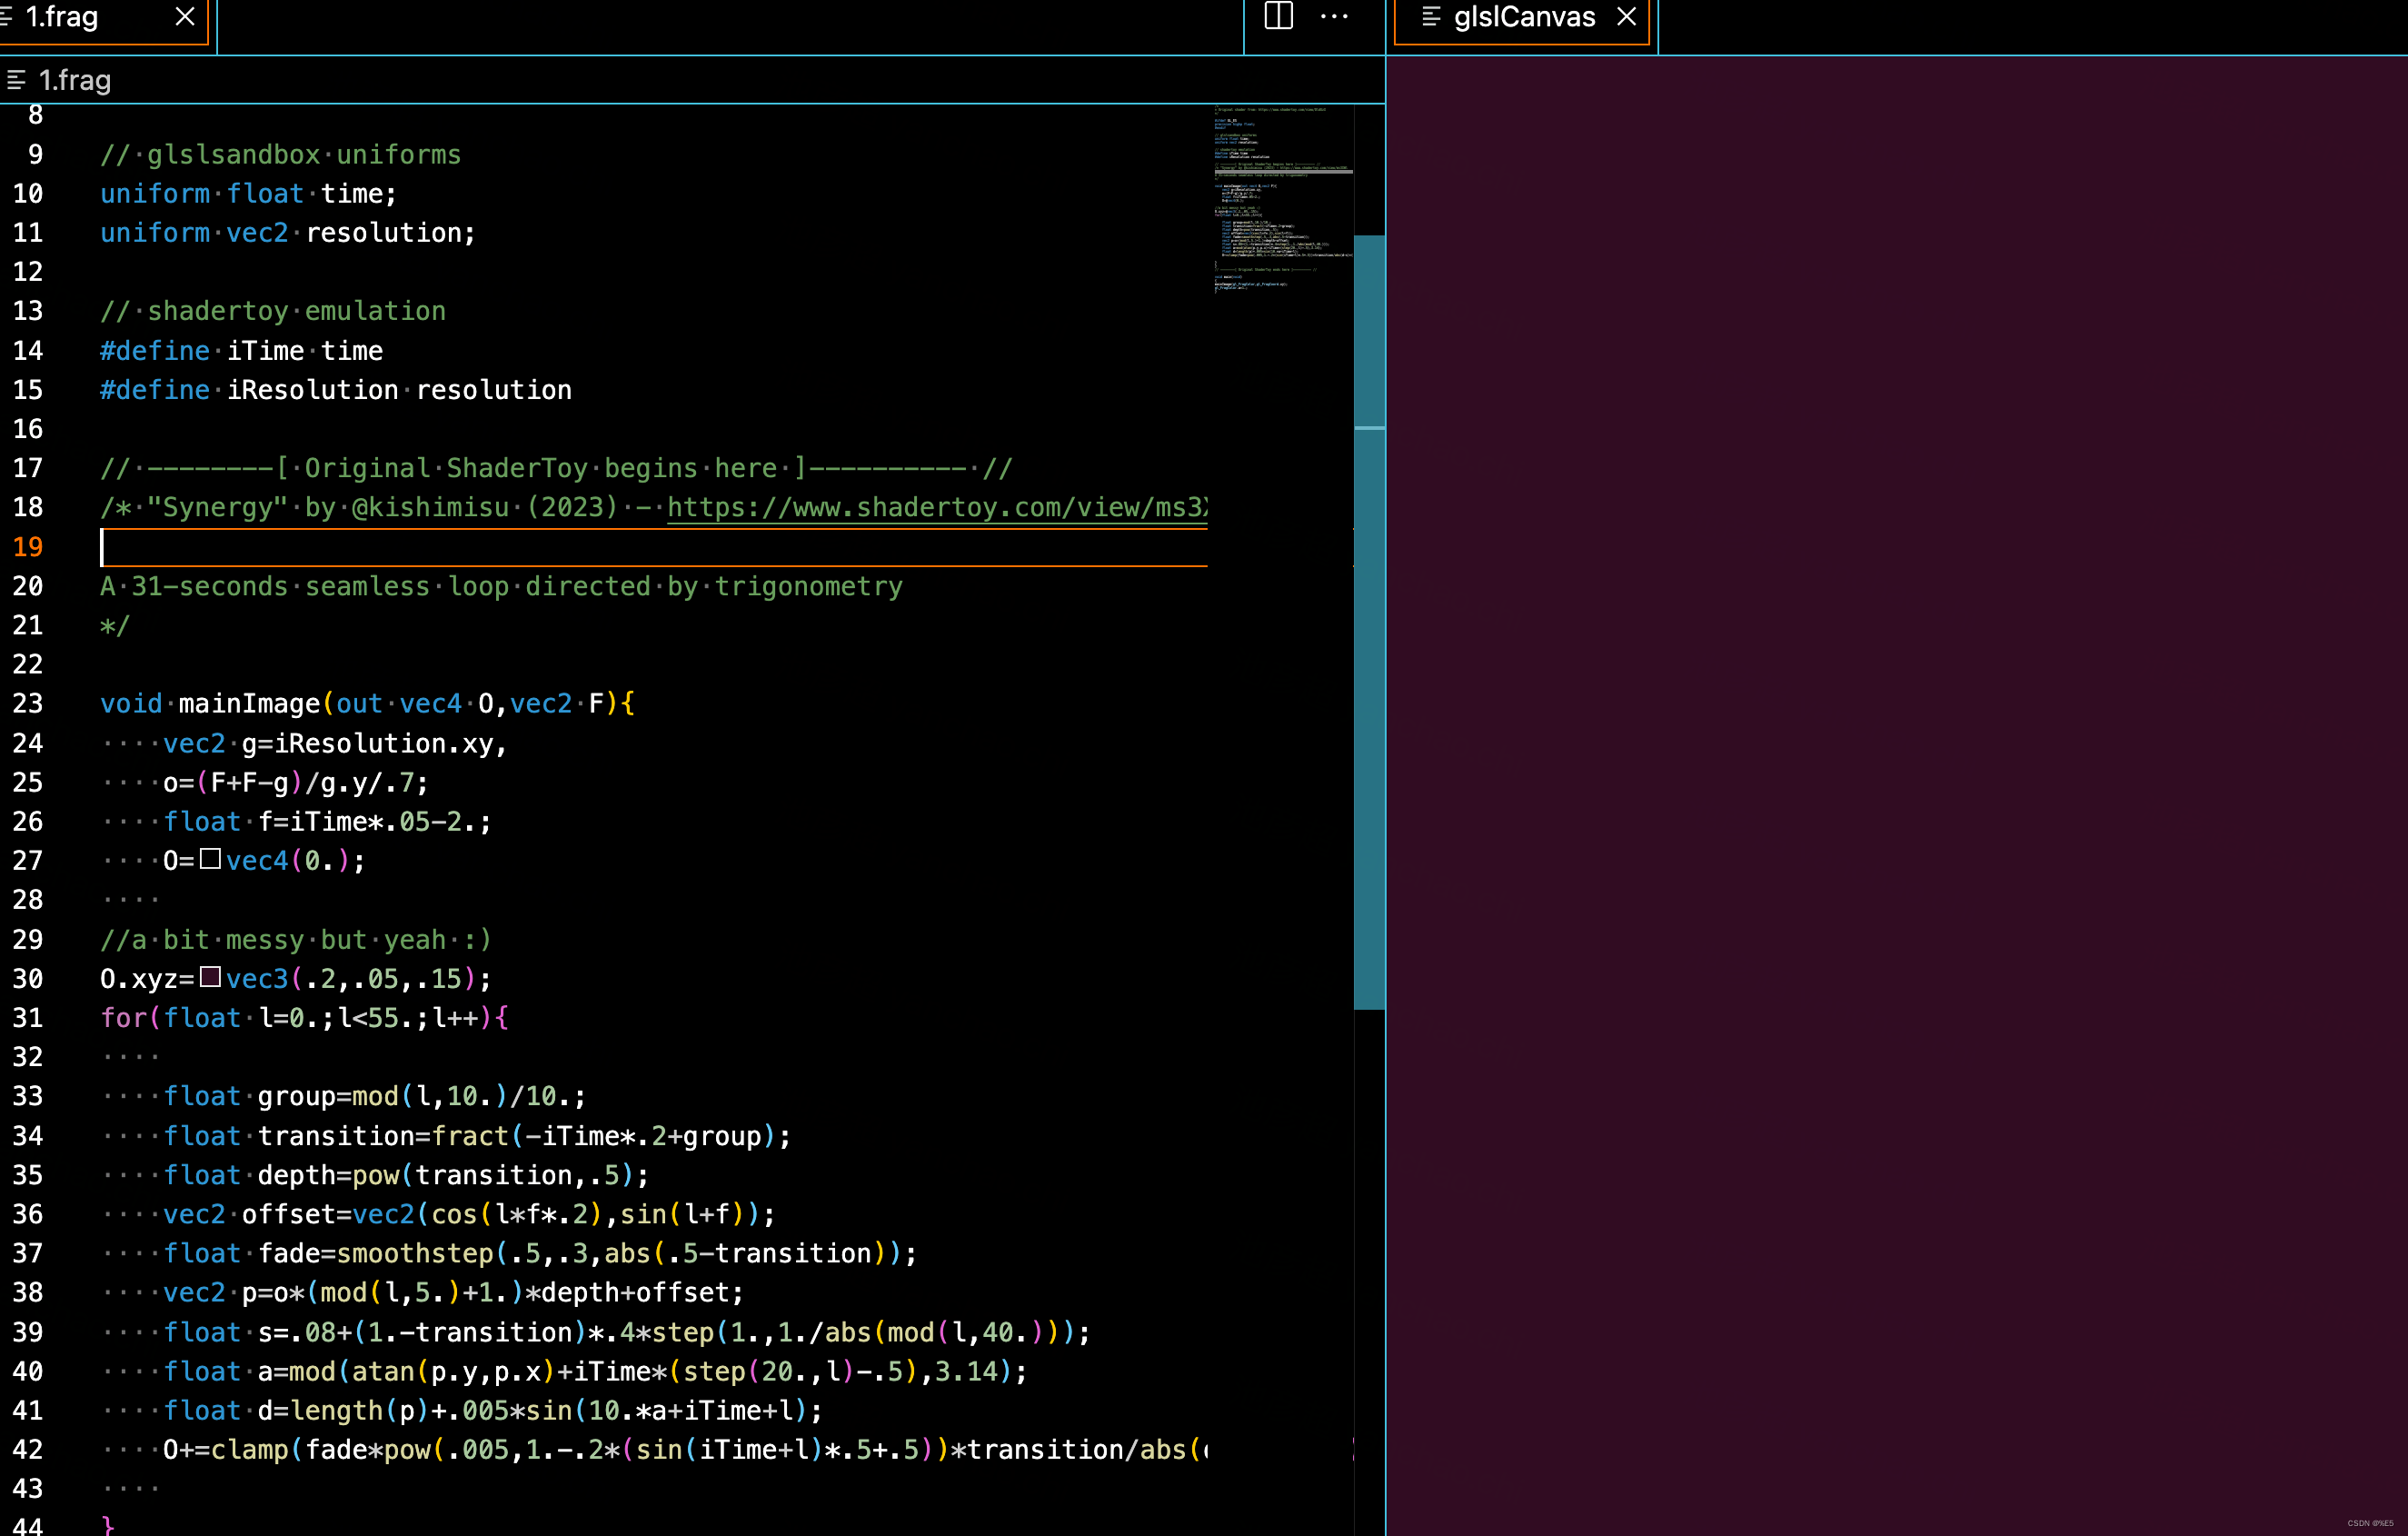Screen dimensions: 2408x1536
Task: Click the 1.frag breadcrumb label
Action: pos(74,80)
